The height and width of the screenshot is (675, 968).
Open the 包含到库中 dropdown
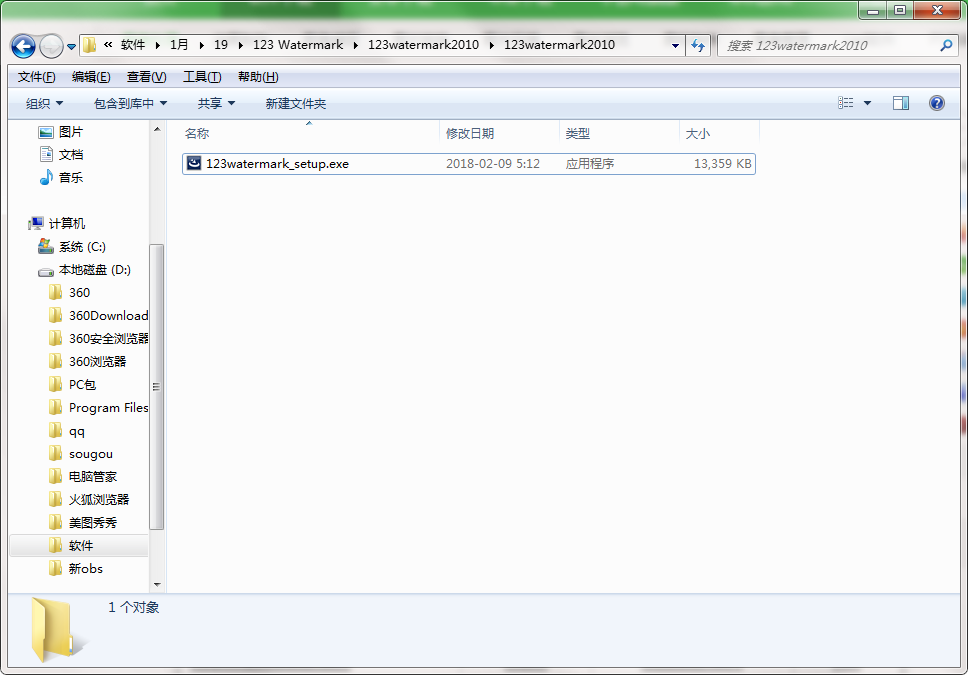click(x=130, y=103)
